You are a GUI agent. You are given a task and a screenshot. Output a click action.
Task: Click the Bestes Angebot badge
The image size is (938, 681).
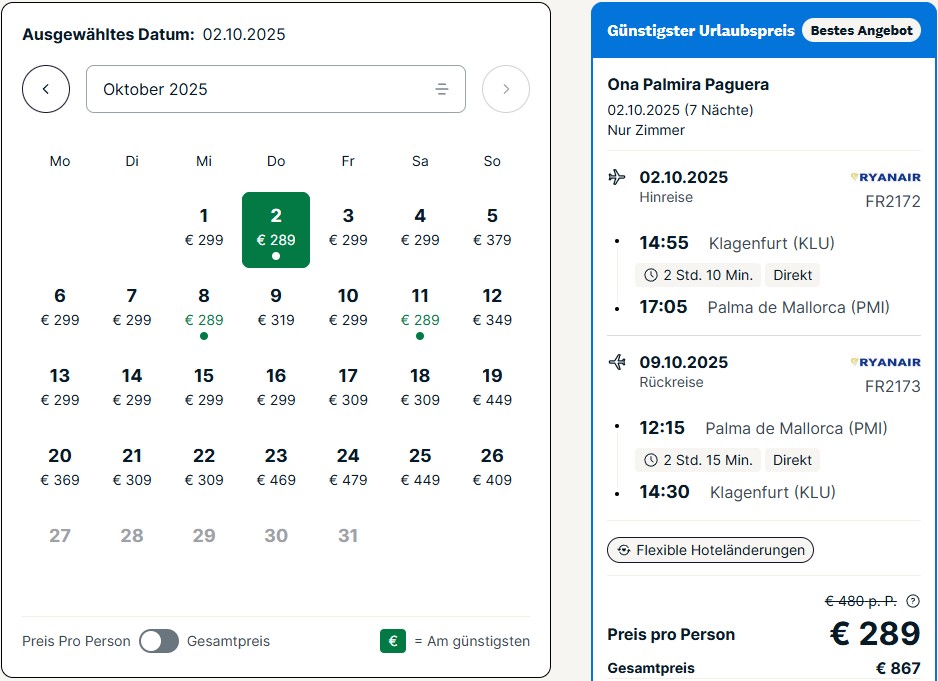(861, 31)
